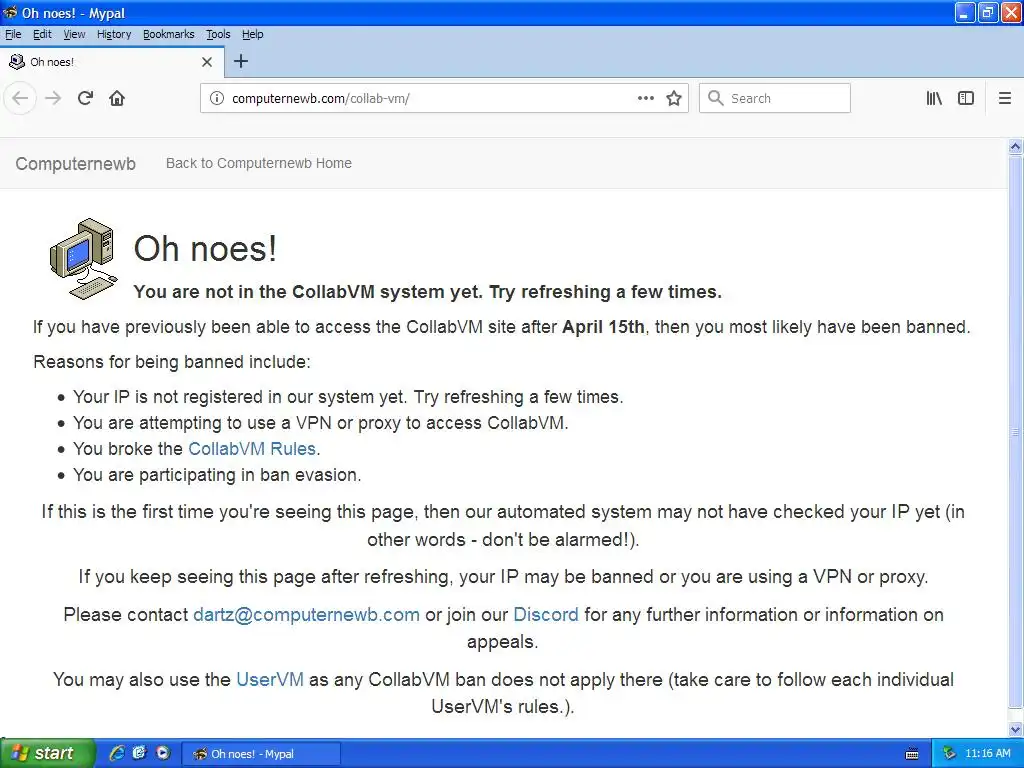Screen dimensions: 1024x768
Task: Click the Mypal title bar icon
Action: pyautogui.click(x=10, y=12)
